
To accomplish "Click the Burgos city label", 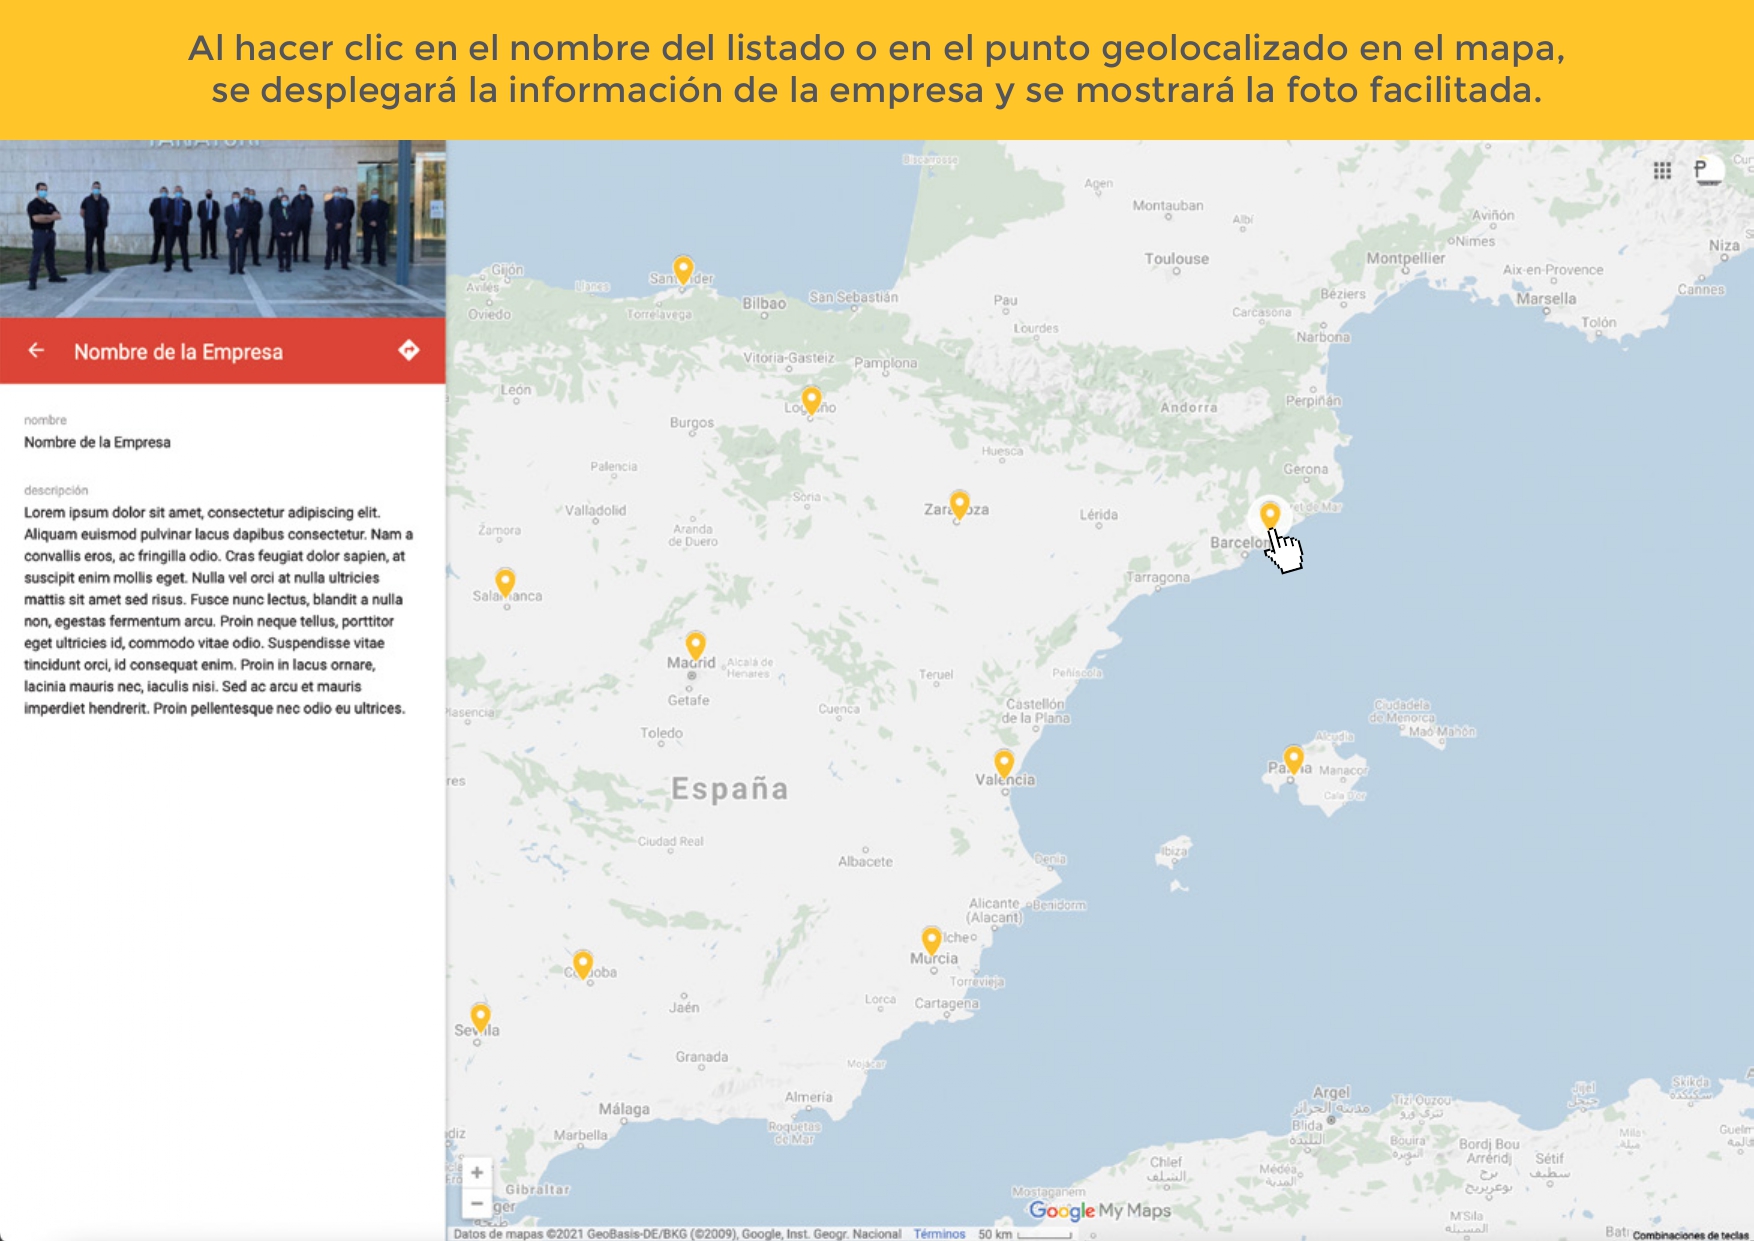I will (692, 423).
